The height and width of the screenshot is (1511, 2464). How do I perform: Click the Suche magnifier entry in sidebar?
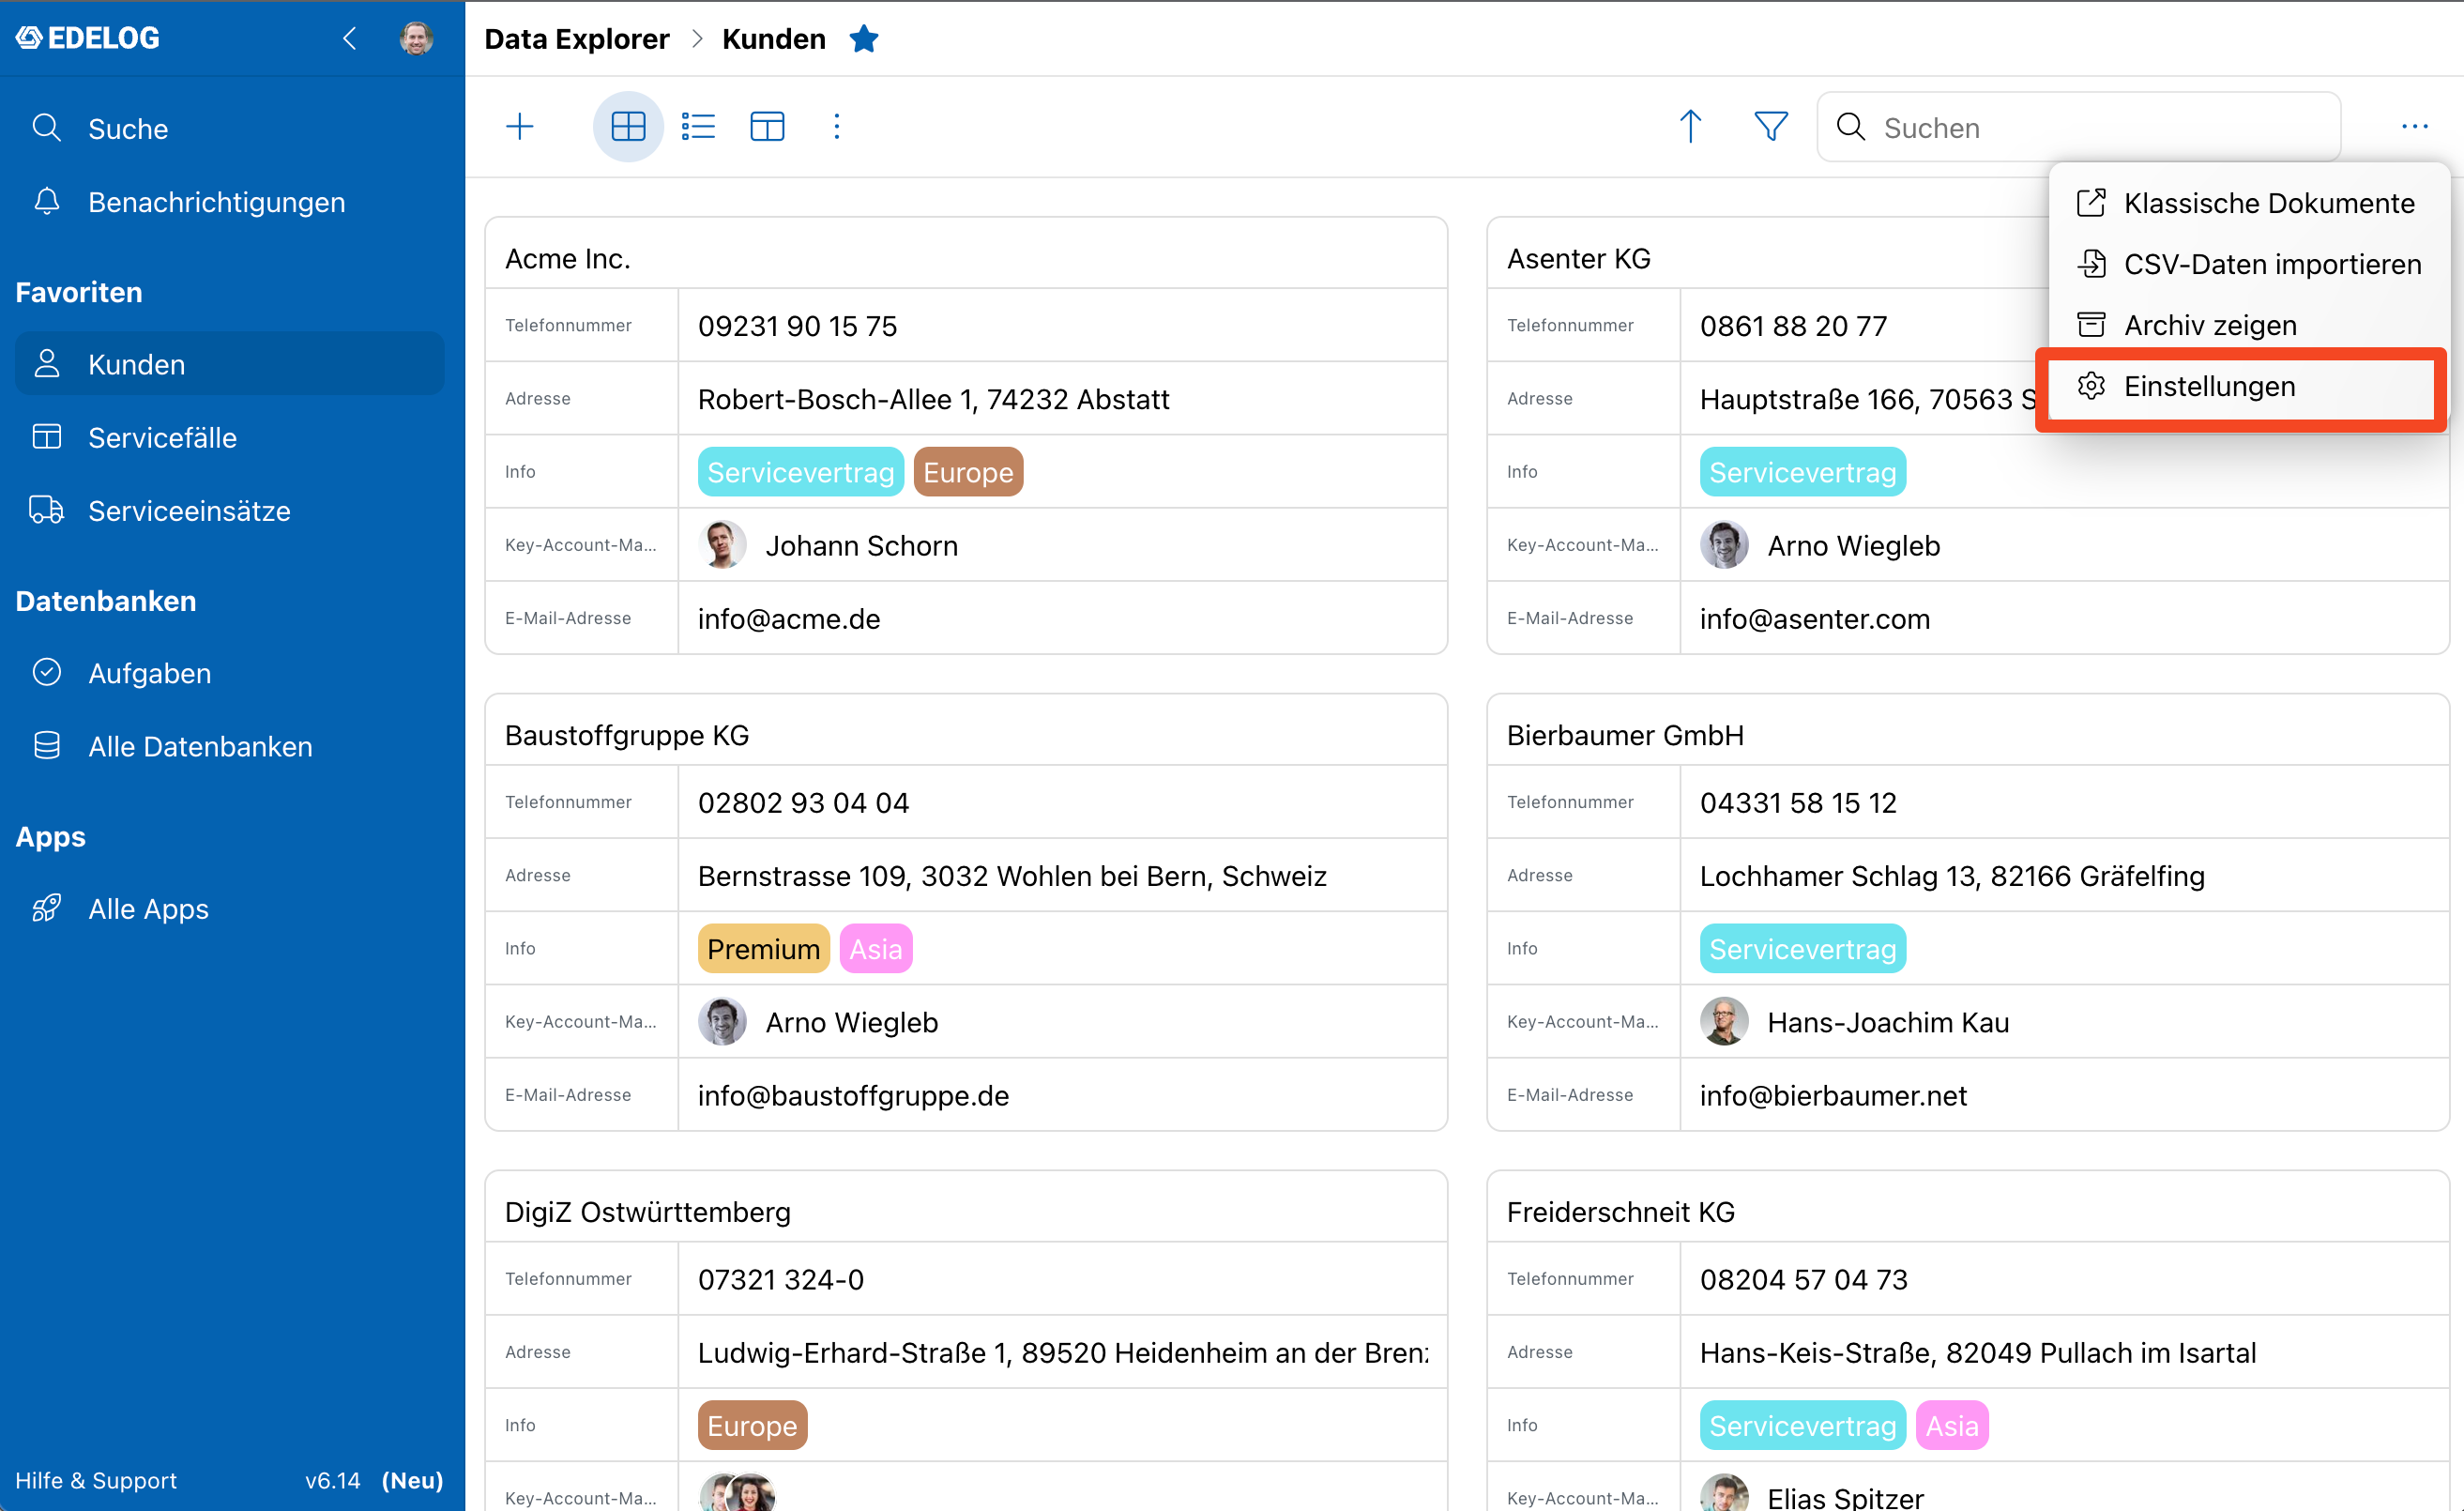click(230, 129)
